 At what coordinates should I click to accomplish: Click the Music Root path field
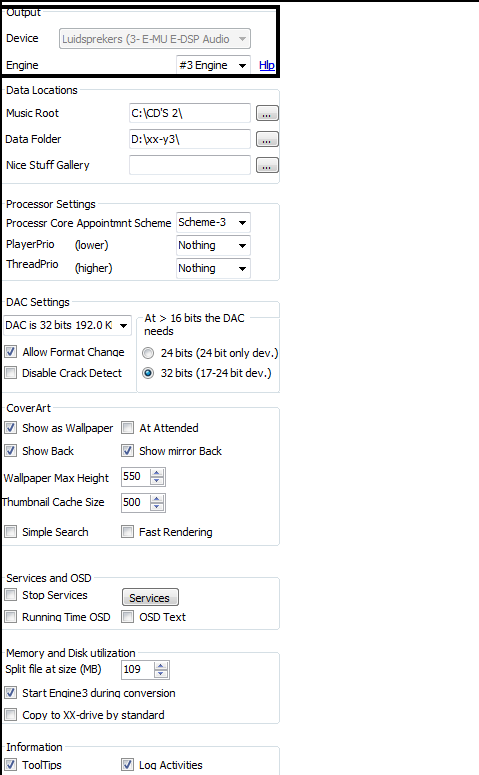coord(190,113)
